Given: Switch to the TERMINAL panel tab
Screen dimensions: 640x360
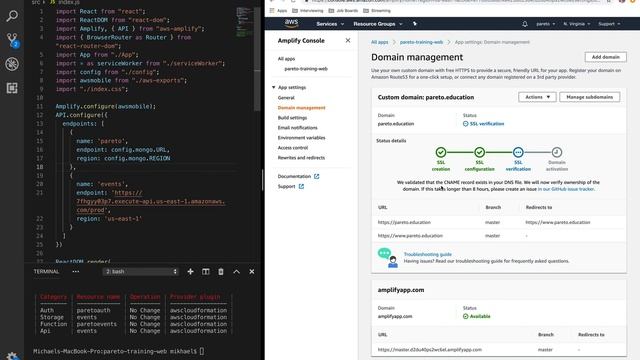Looking at the screenshot, I should [x=46, y=271].
